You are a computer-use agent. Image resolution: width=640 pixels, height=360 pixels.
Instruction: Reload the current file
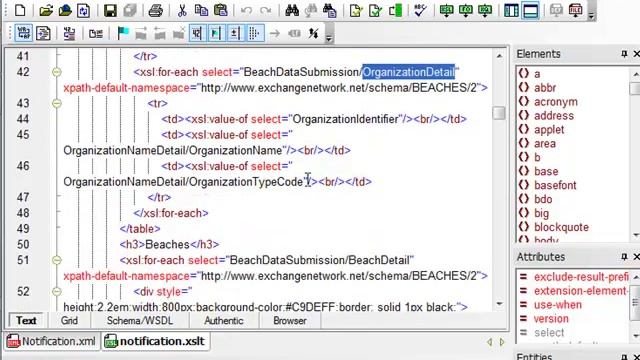84,10
